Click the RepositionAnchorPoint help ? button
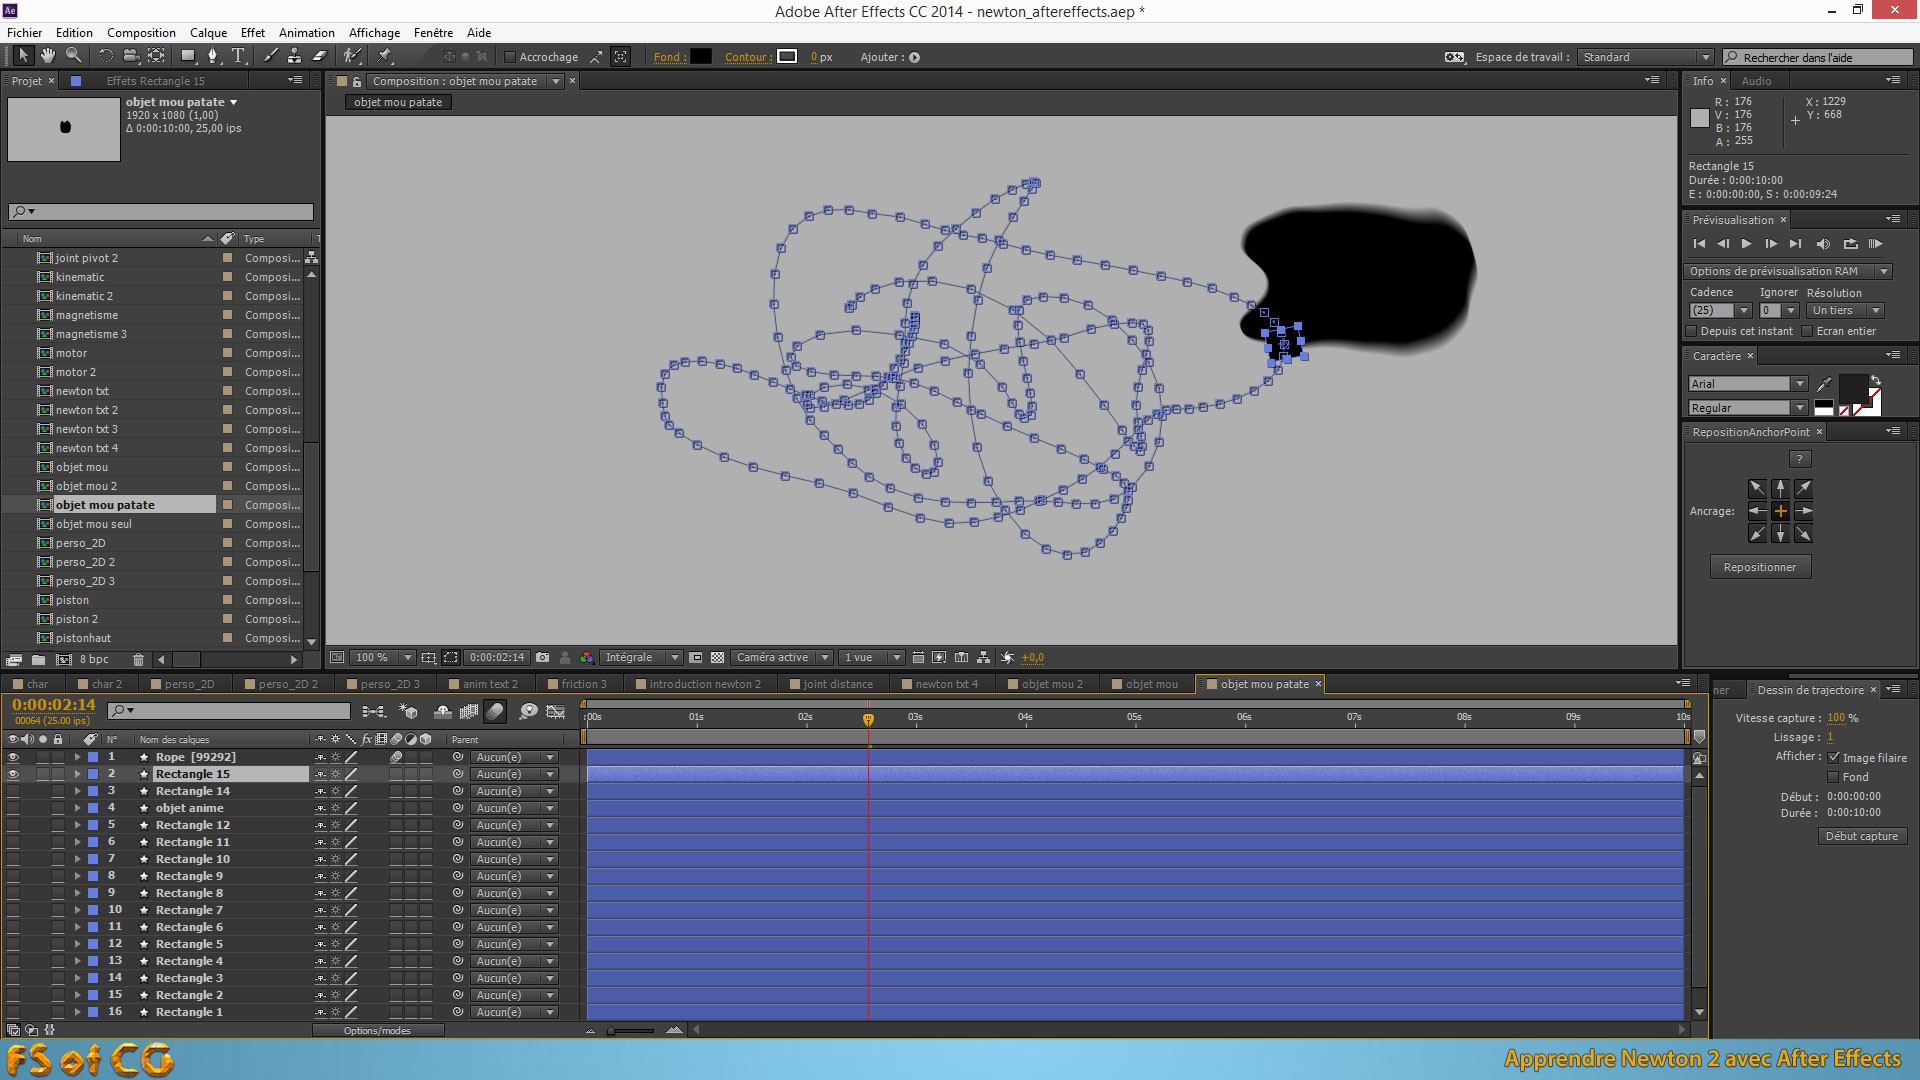 tap(1799, 459)
